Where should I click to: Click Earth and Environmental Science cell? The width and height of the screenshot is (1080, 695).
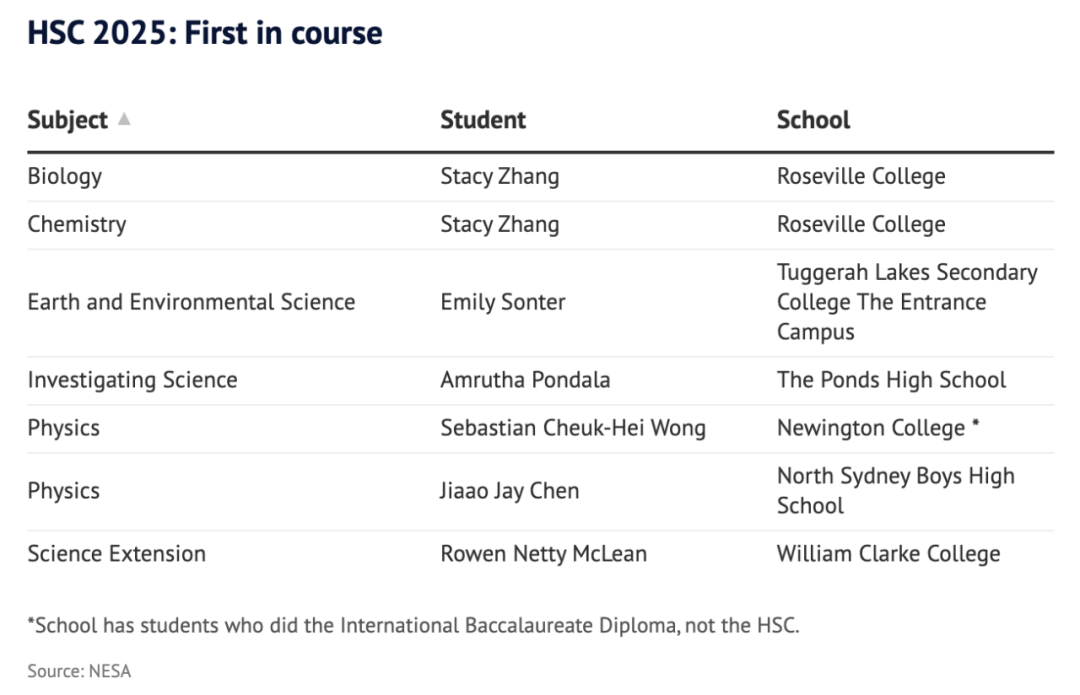(191, 302)
